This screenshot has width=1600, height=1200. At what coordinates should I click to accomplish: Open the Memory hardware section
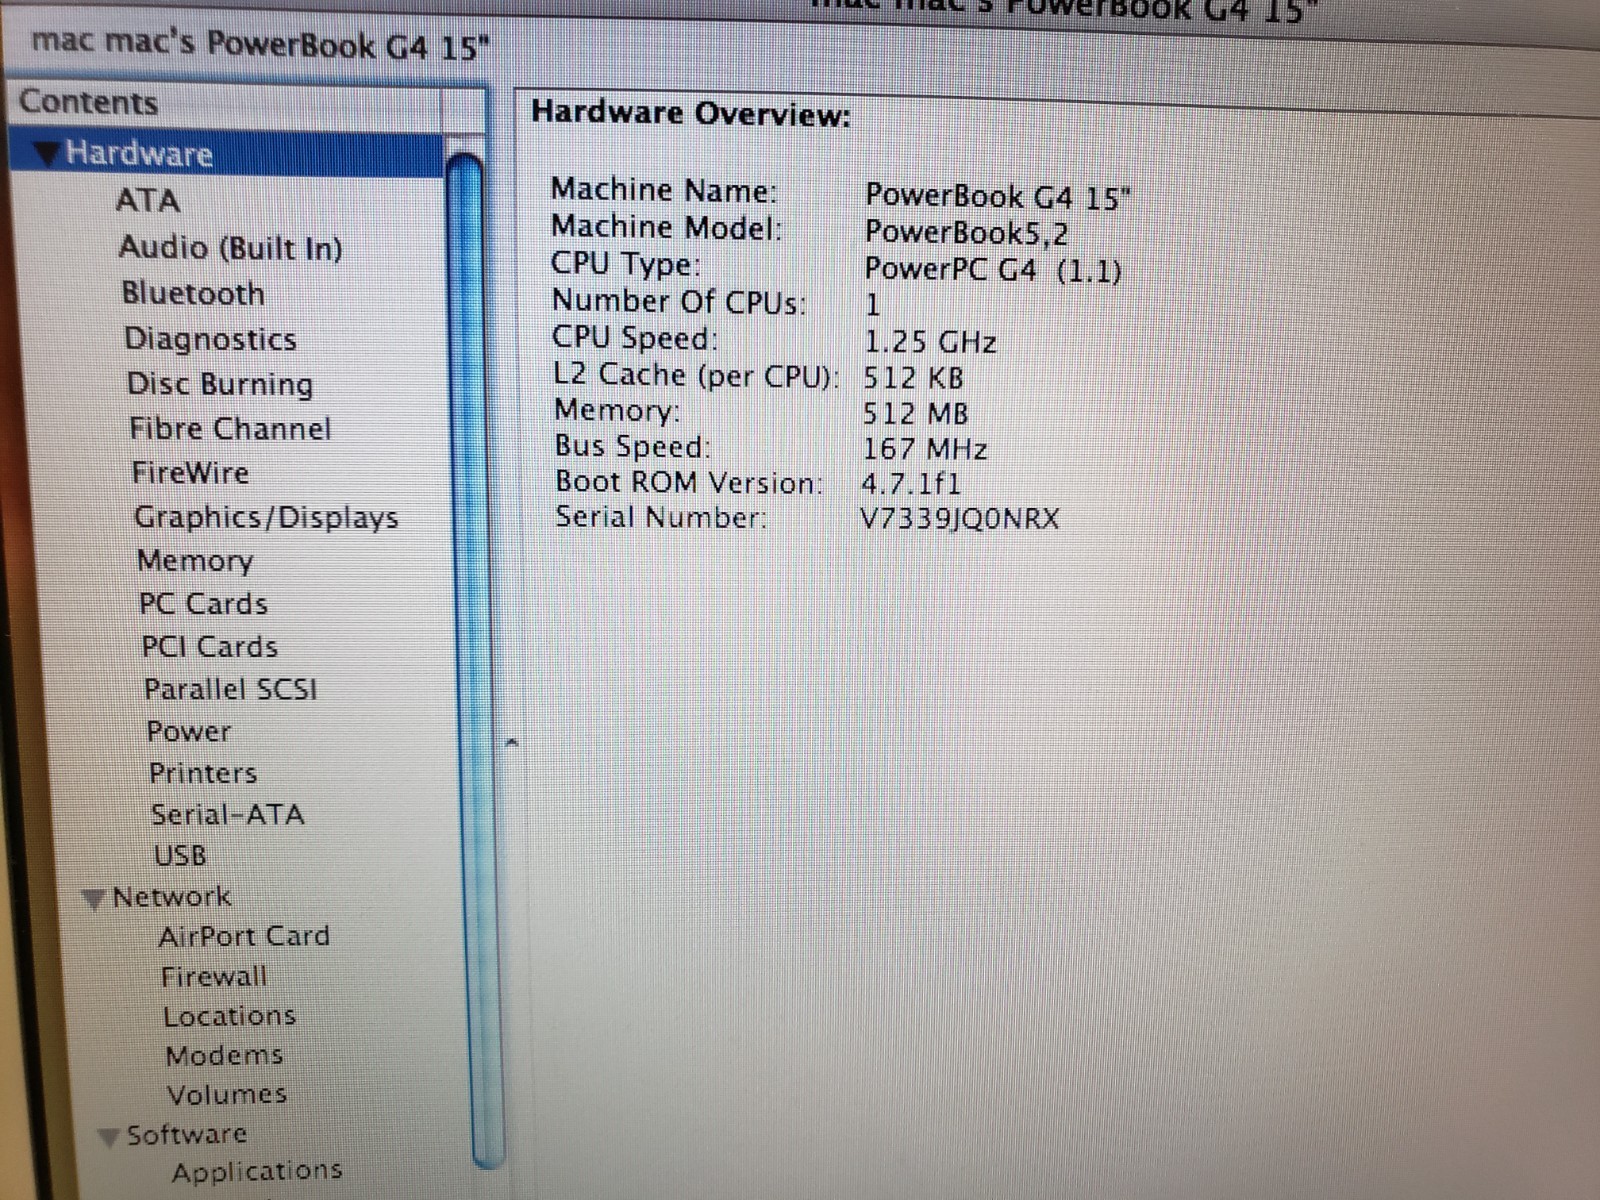coord(195,561)
